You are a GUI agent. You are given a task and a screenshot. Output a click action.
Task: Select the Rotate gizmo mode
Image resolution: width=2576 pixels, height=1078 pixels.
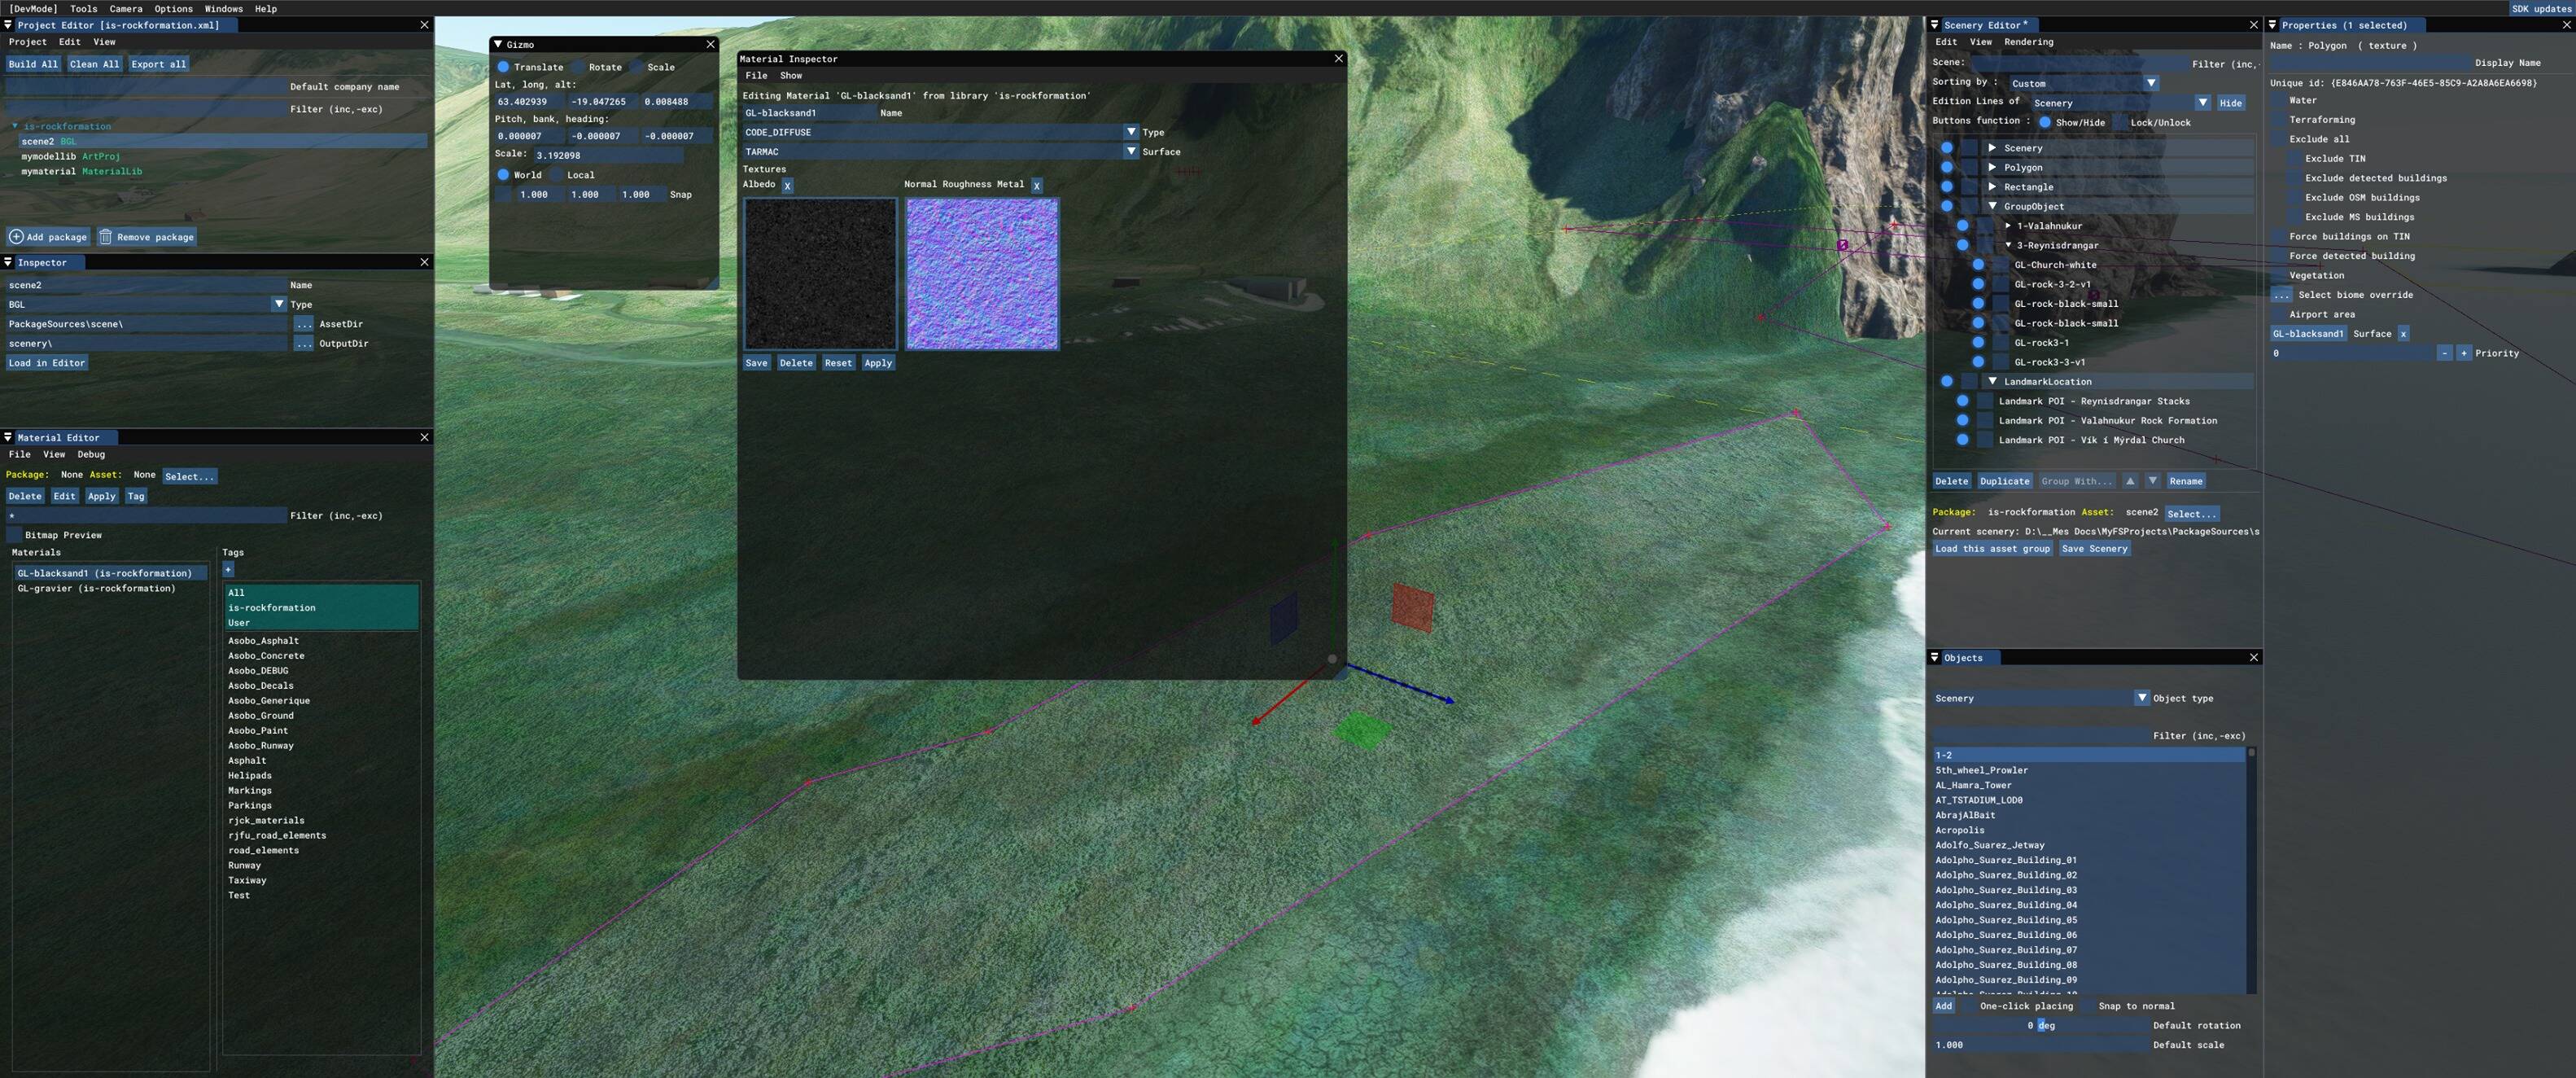(579, 67)
